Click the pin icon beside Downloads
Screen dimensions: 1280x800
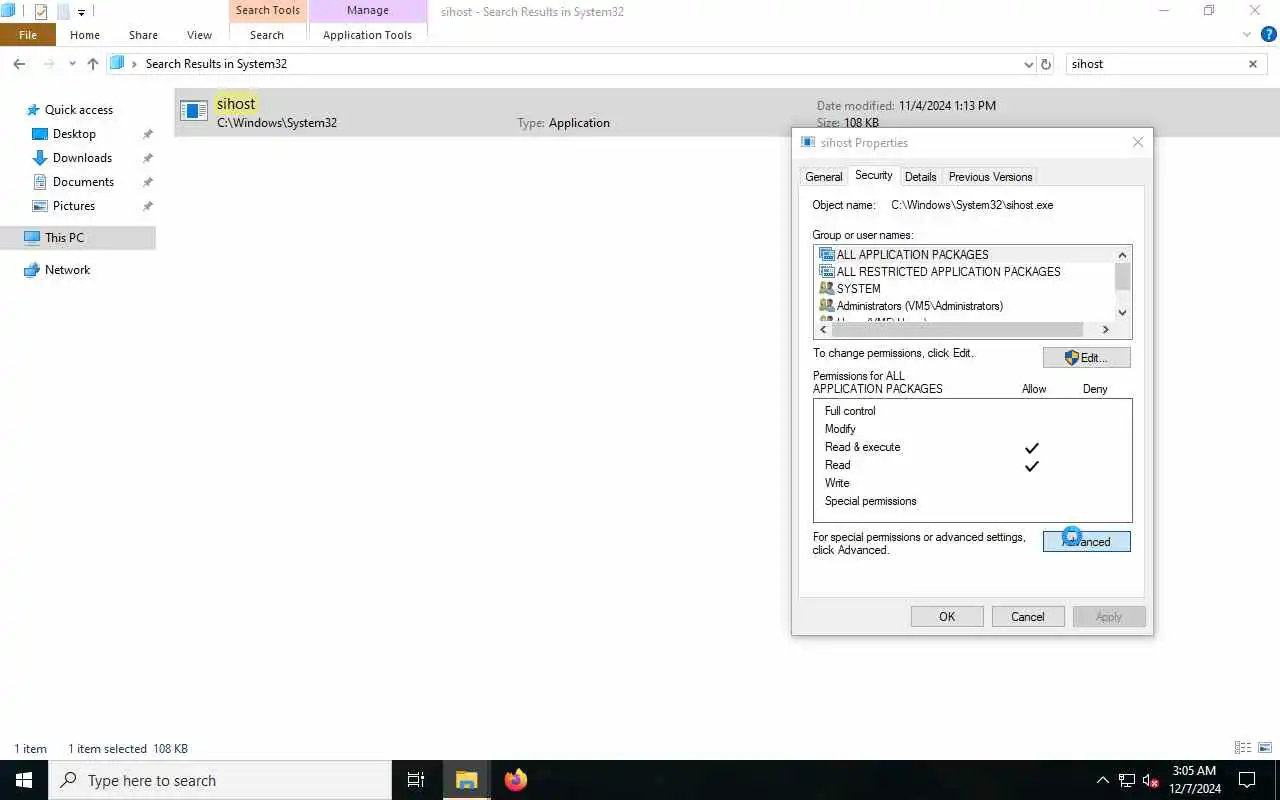pos(148,158)
